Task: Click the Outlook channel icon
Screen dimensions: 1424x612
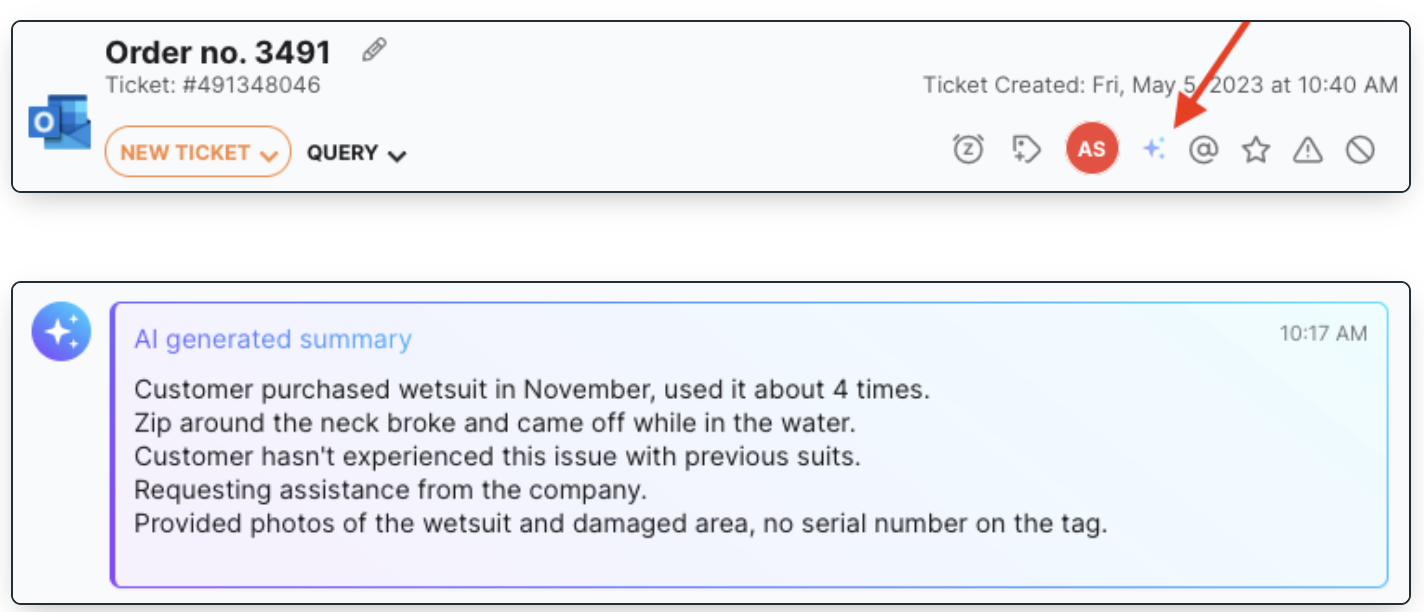Action: coord(59,123)
